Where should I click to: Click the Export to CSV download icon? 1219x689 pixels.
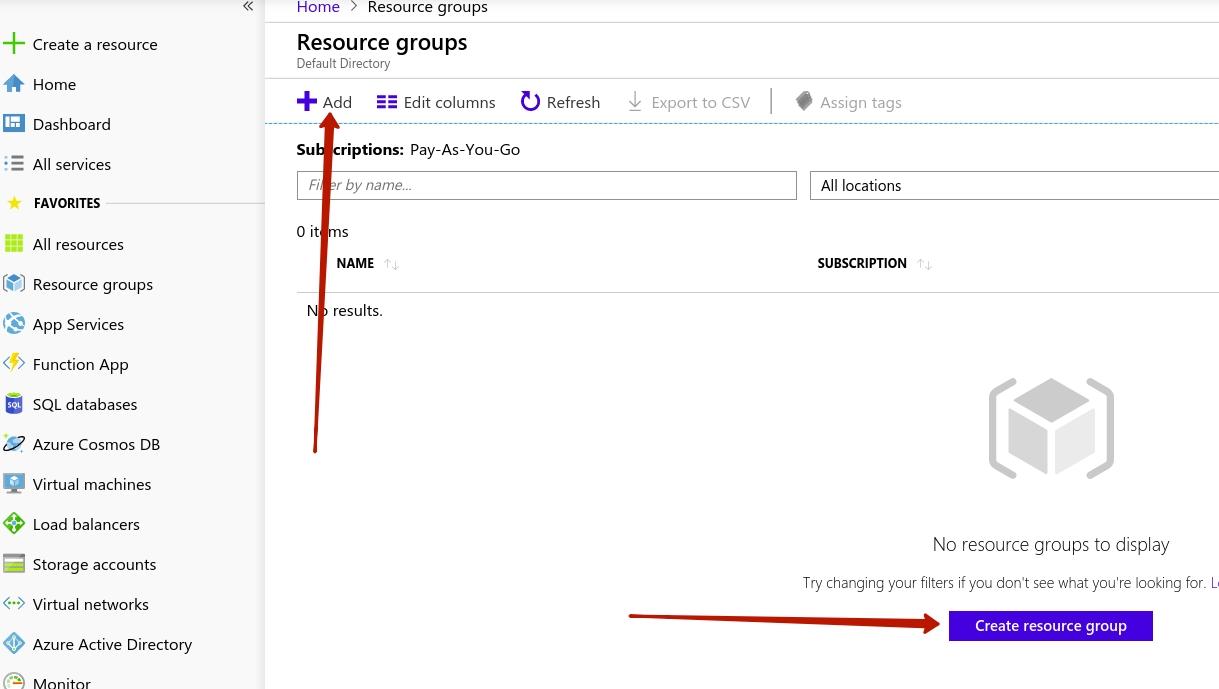click(635, 102)
